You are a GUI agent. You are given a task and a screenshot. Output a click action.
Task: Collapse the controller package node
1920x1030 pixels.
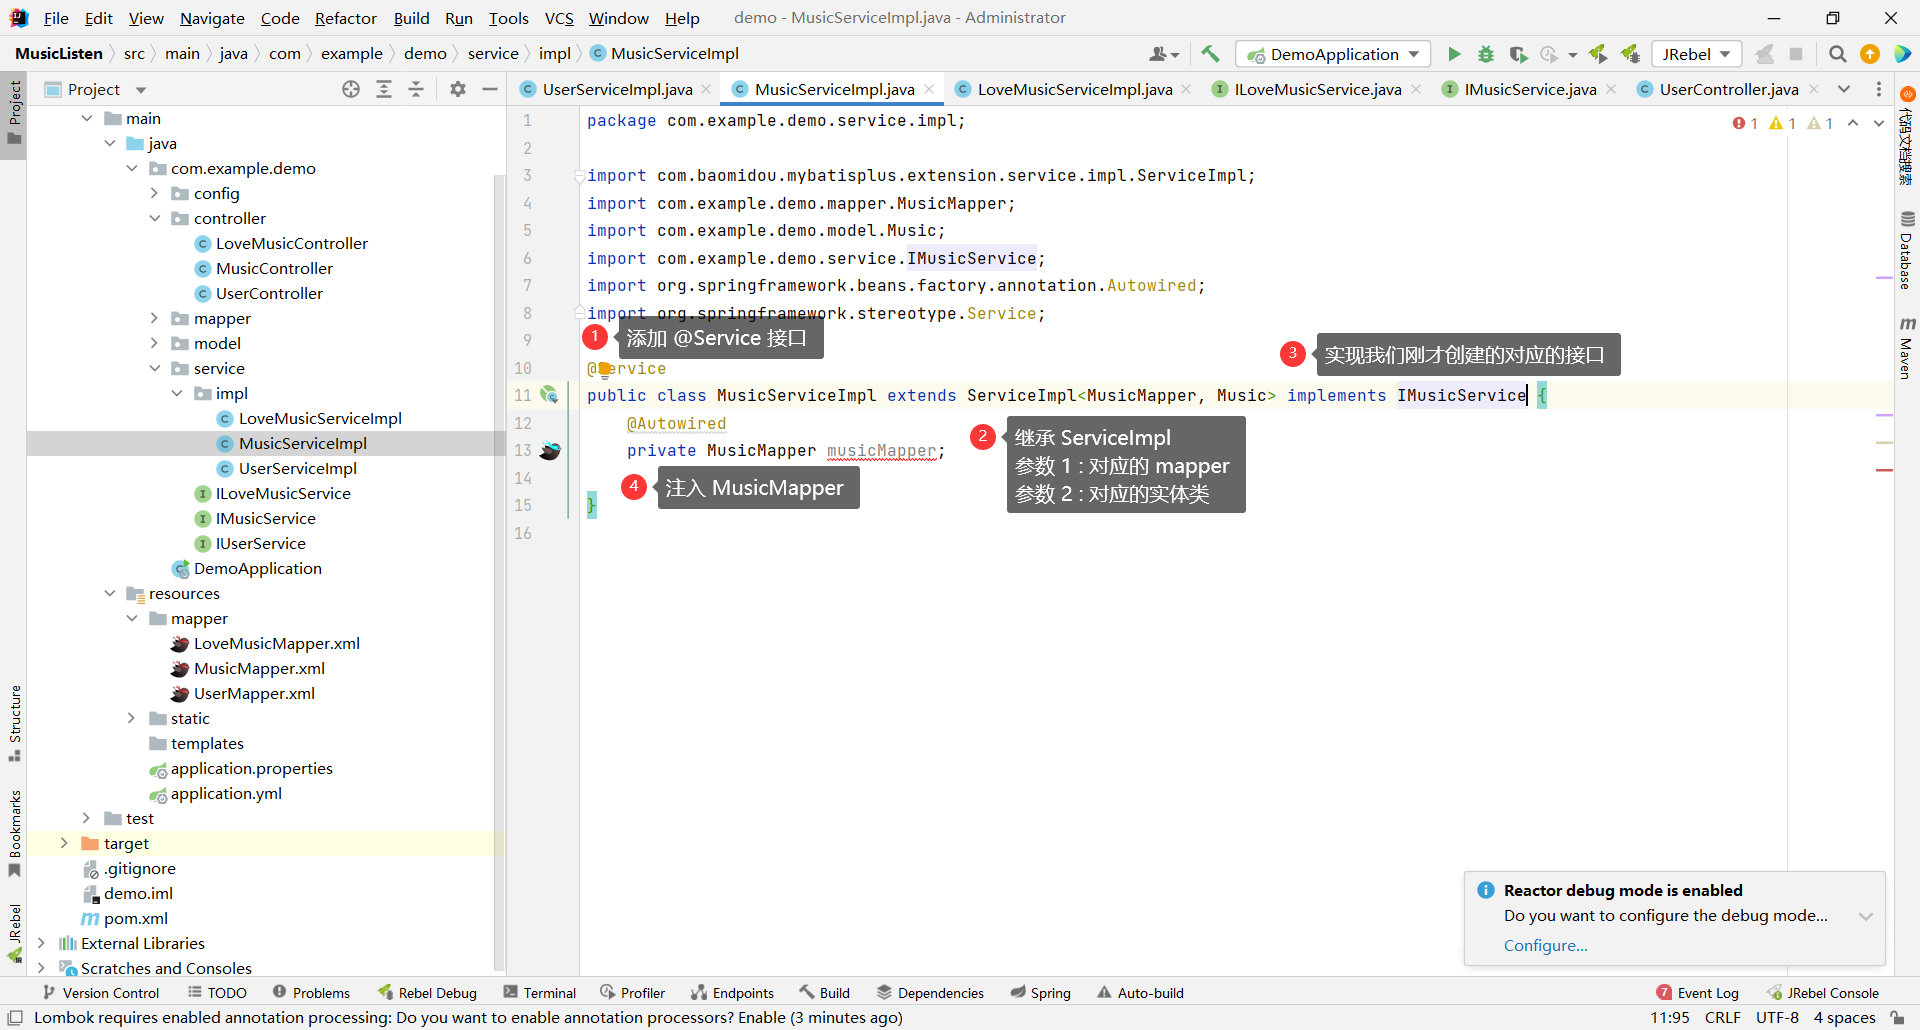[x=155, y=218]
